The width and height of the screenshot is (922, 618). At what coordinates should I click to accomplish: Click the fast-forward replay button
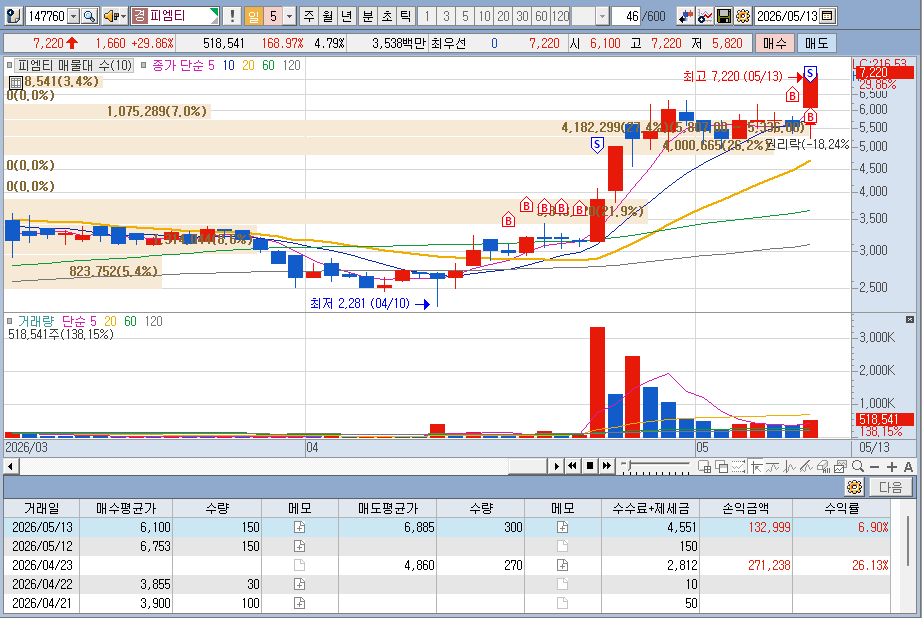[606, 466]
